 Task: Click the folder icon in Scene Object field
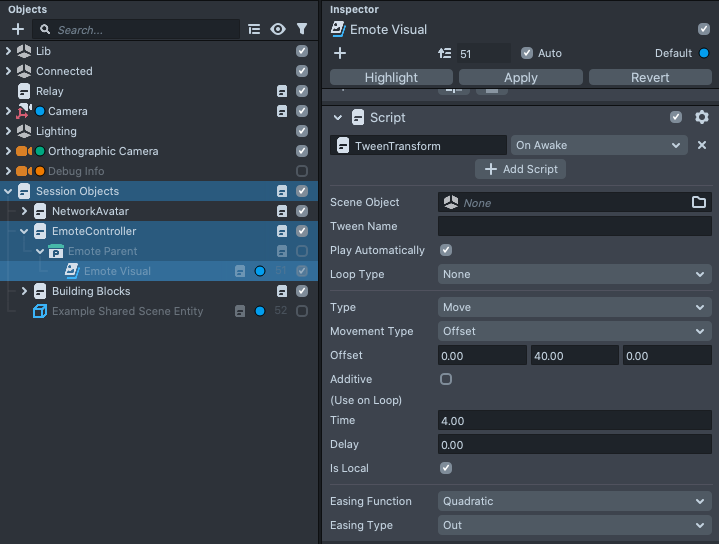pos(699,203)
